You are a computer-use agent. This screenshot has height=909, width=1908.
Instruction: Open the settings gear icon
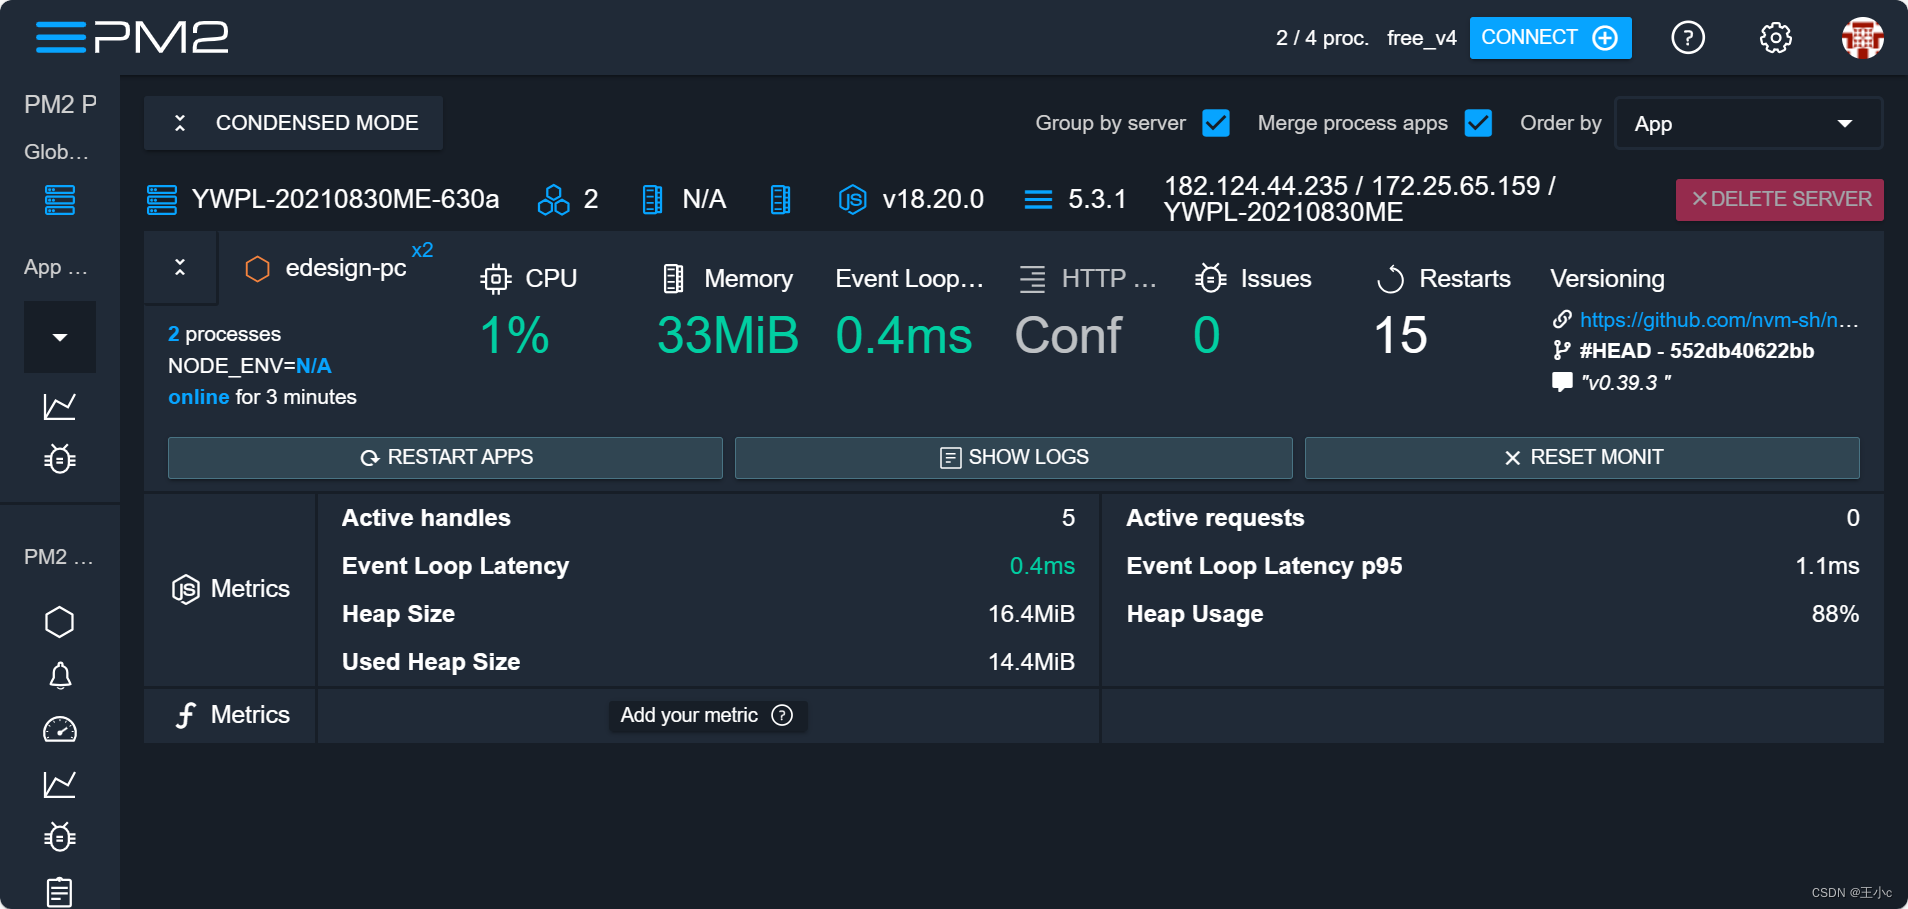[1775, 38]
